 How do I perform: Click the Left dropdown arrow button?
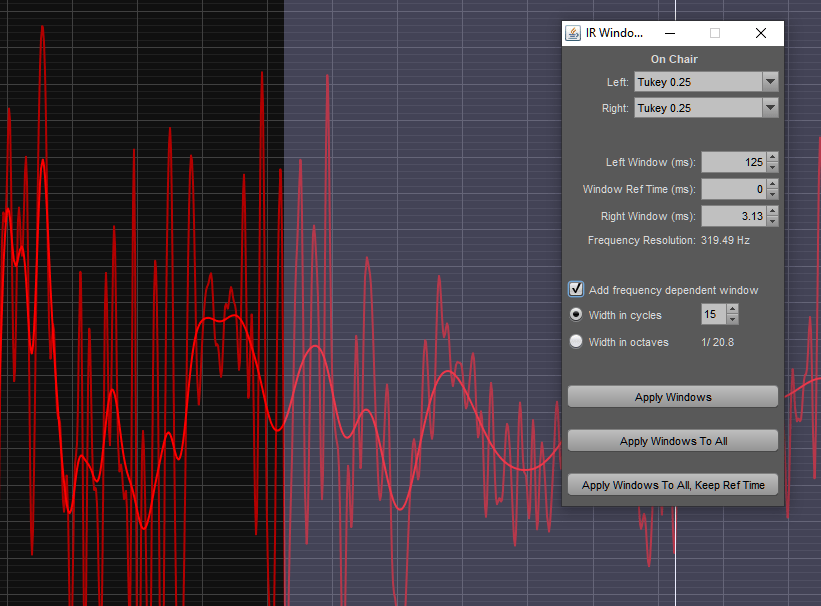point(770,82)
